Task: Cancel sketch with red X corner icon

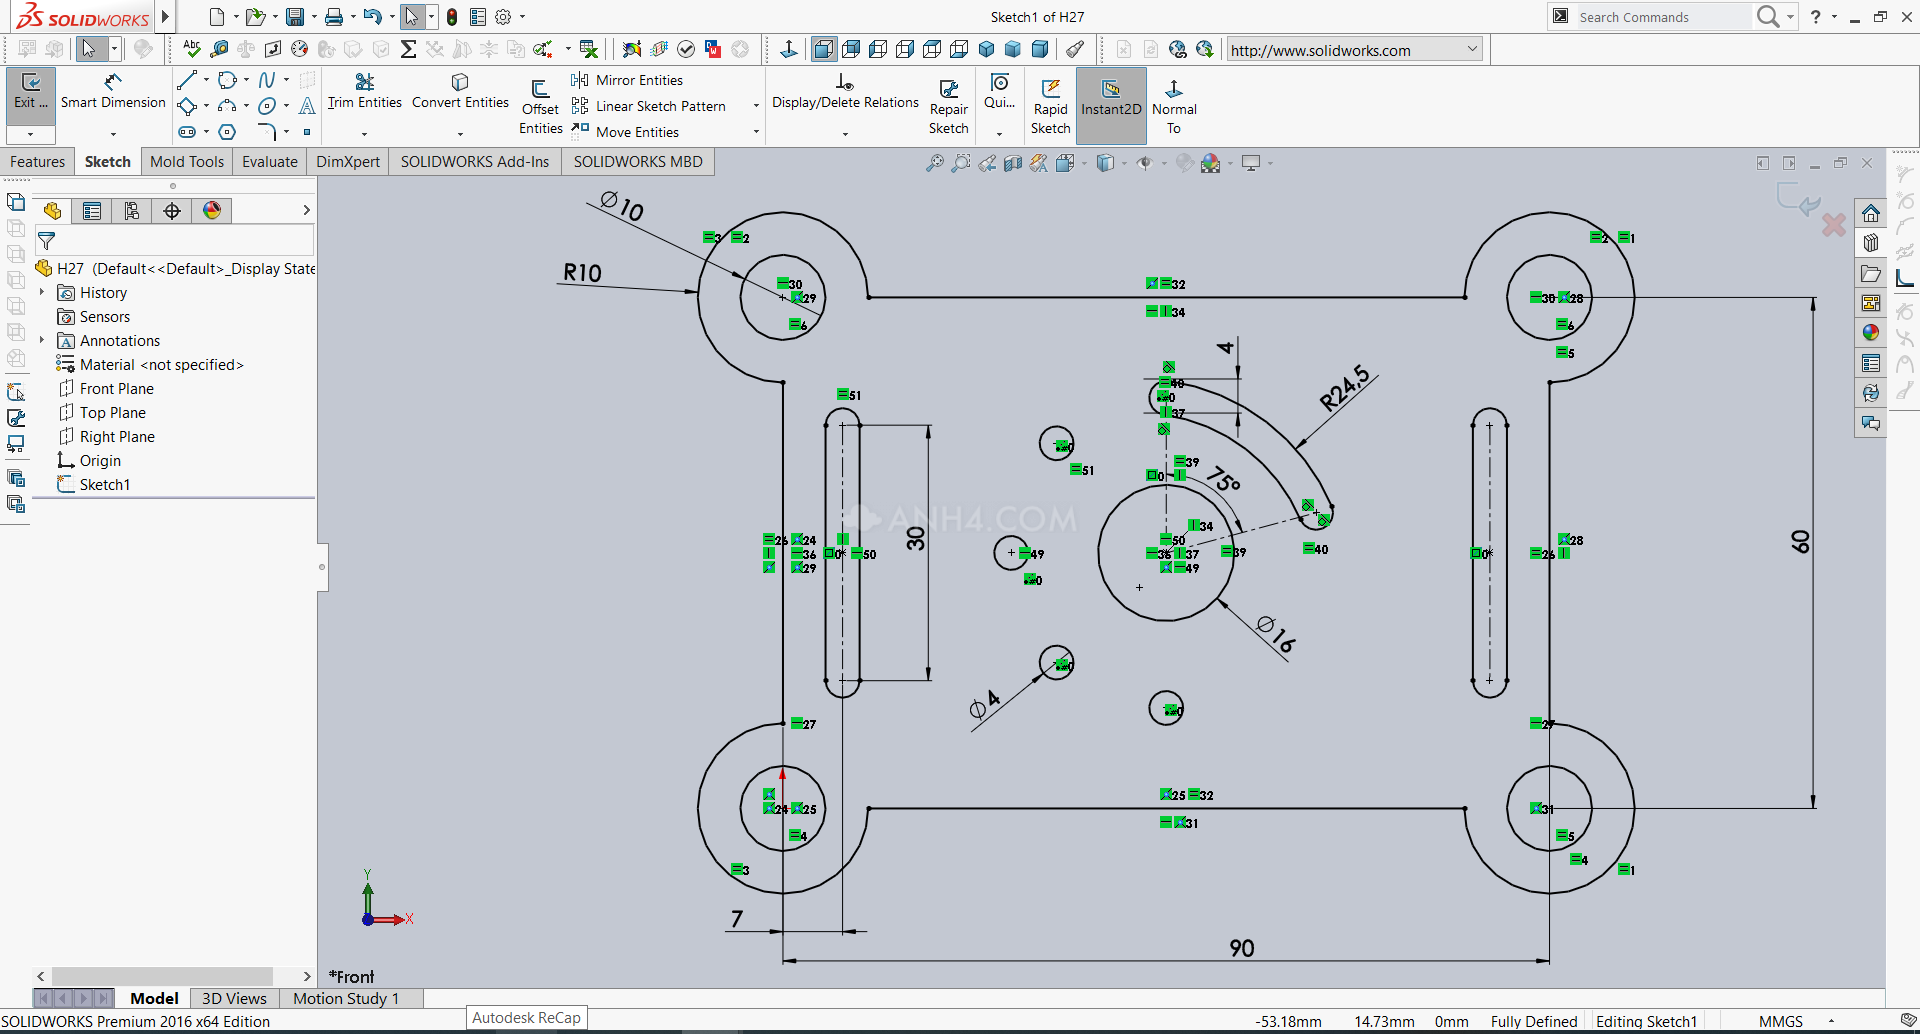Action: (1834, 225)
